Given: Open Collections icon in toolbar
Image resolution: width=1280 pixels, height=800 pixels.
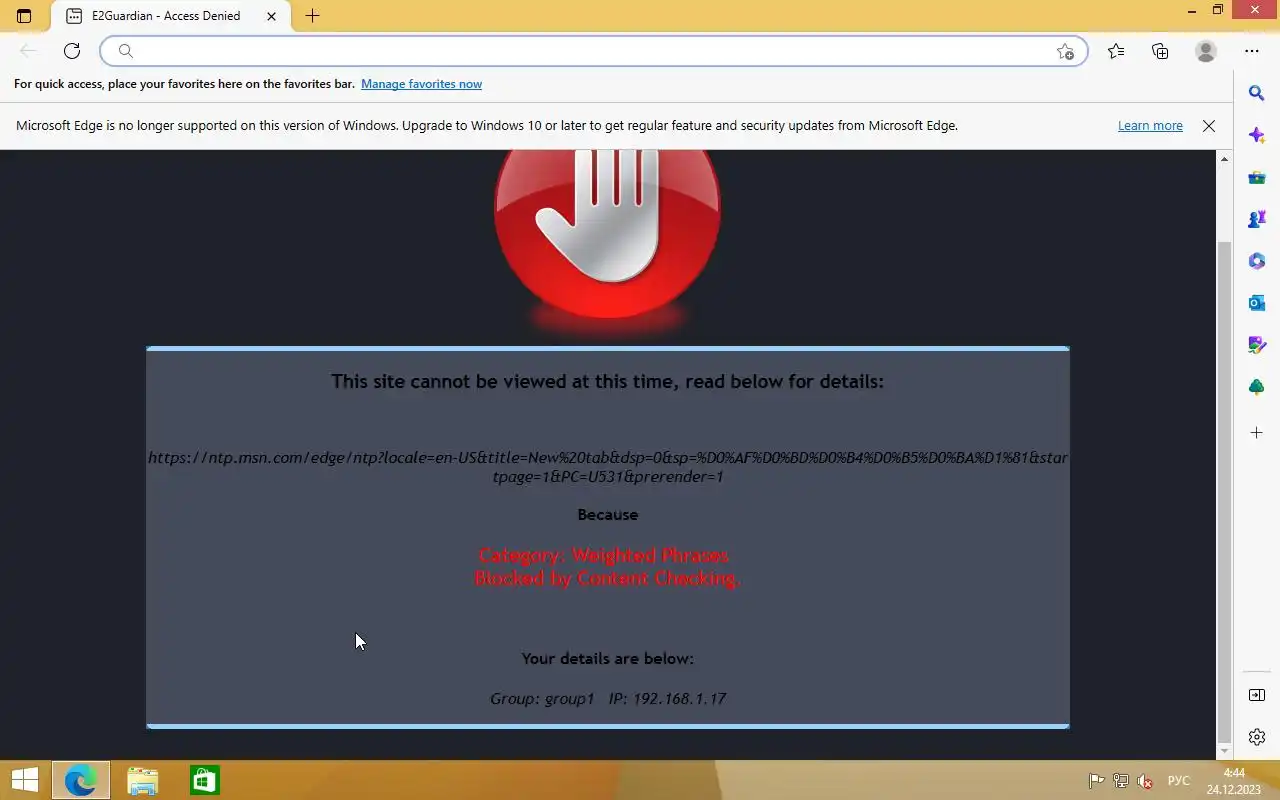Looking at the screenshot, I should [x=1160, y=51].
